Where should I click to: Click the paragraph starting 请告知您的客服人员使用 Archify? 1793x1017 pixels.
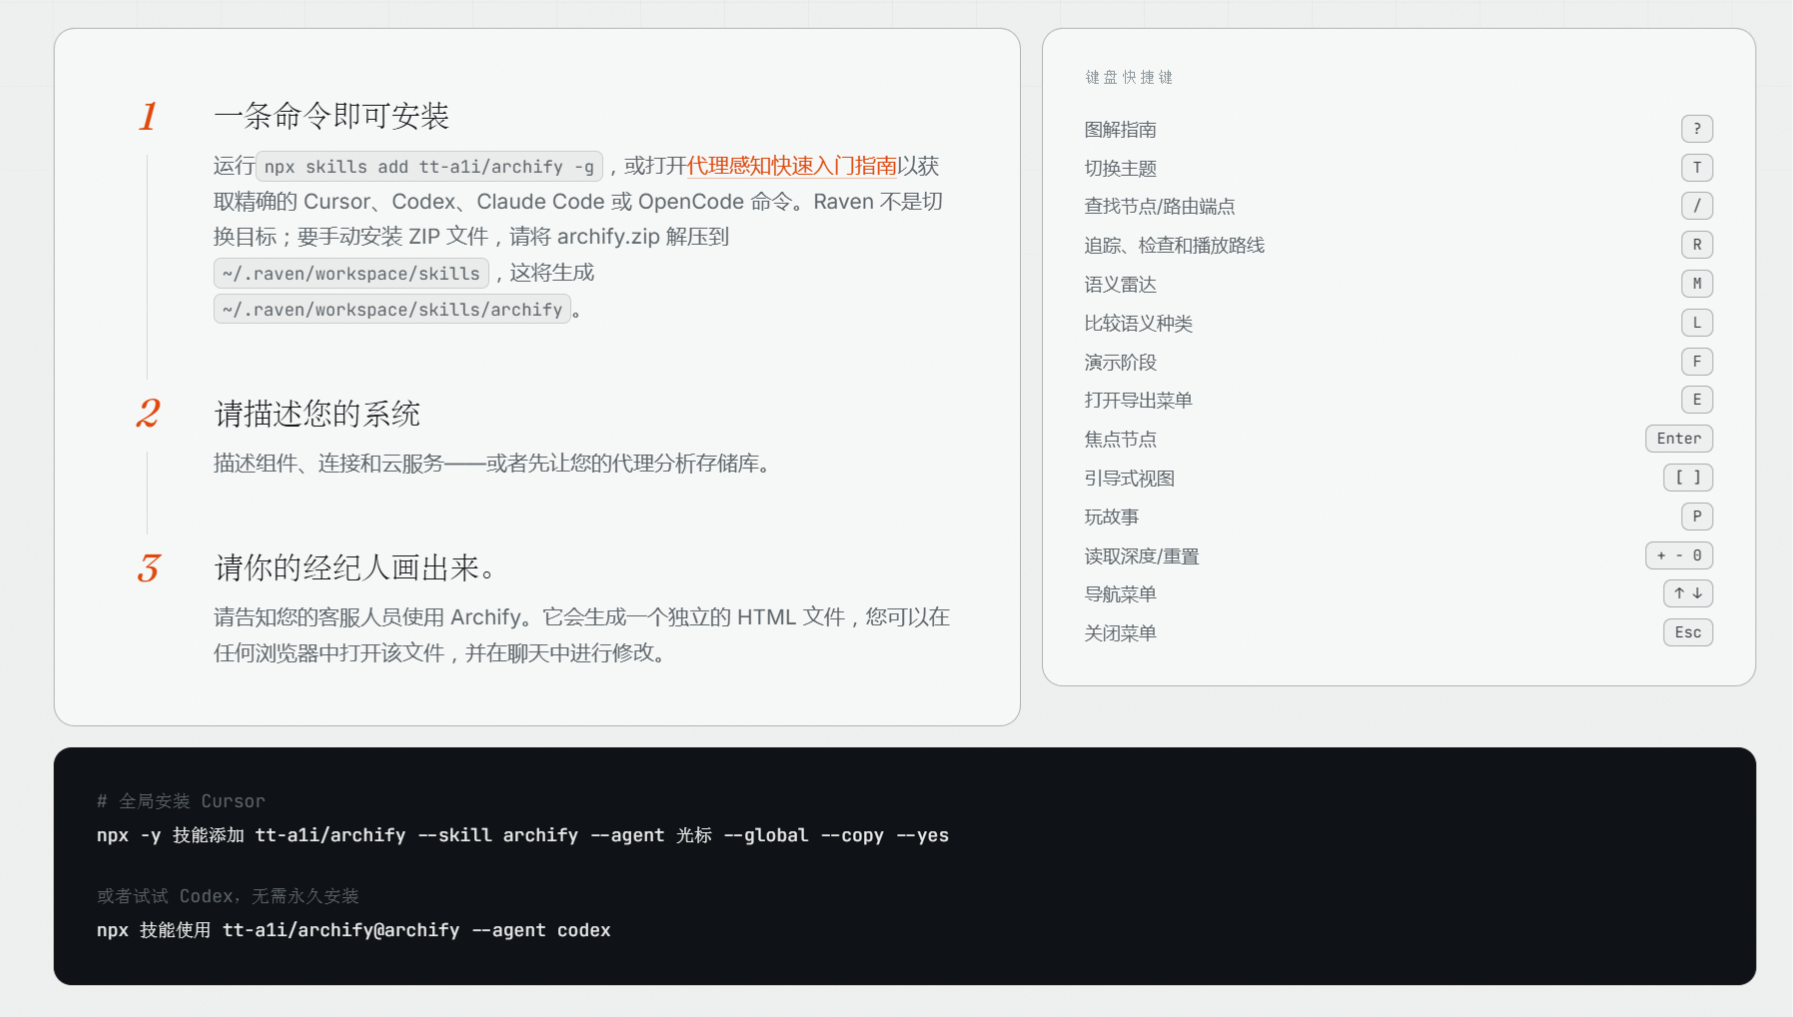[582, 635]
